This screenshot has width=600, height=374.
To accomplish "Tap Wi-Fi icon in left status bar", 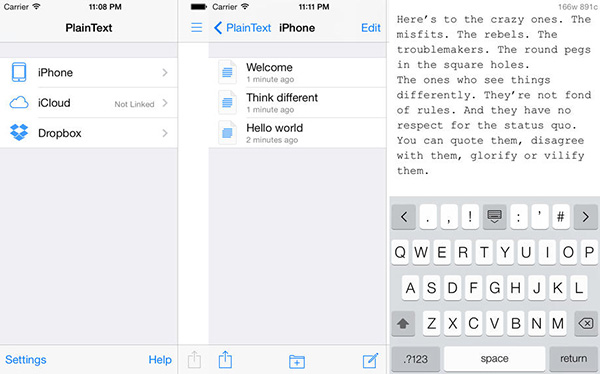I will 36,7.
